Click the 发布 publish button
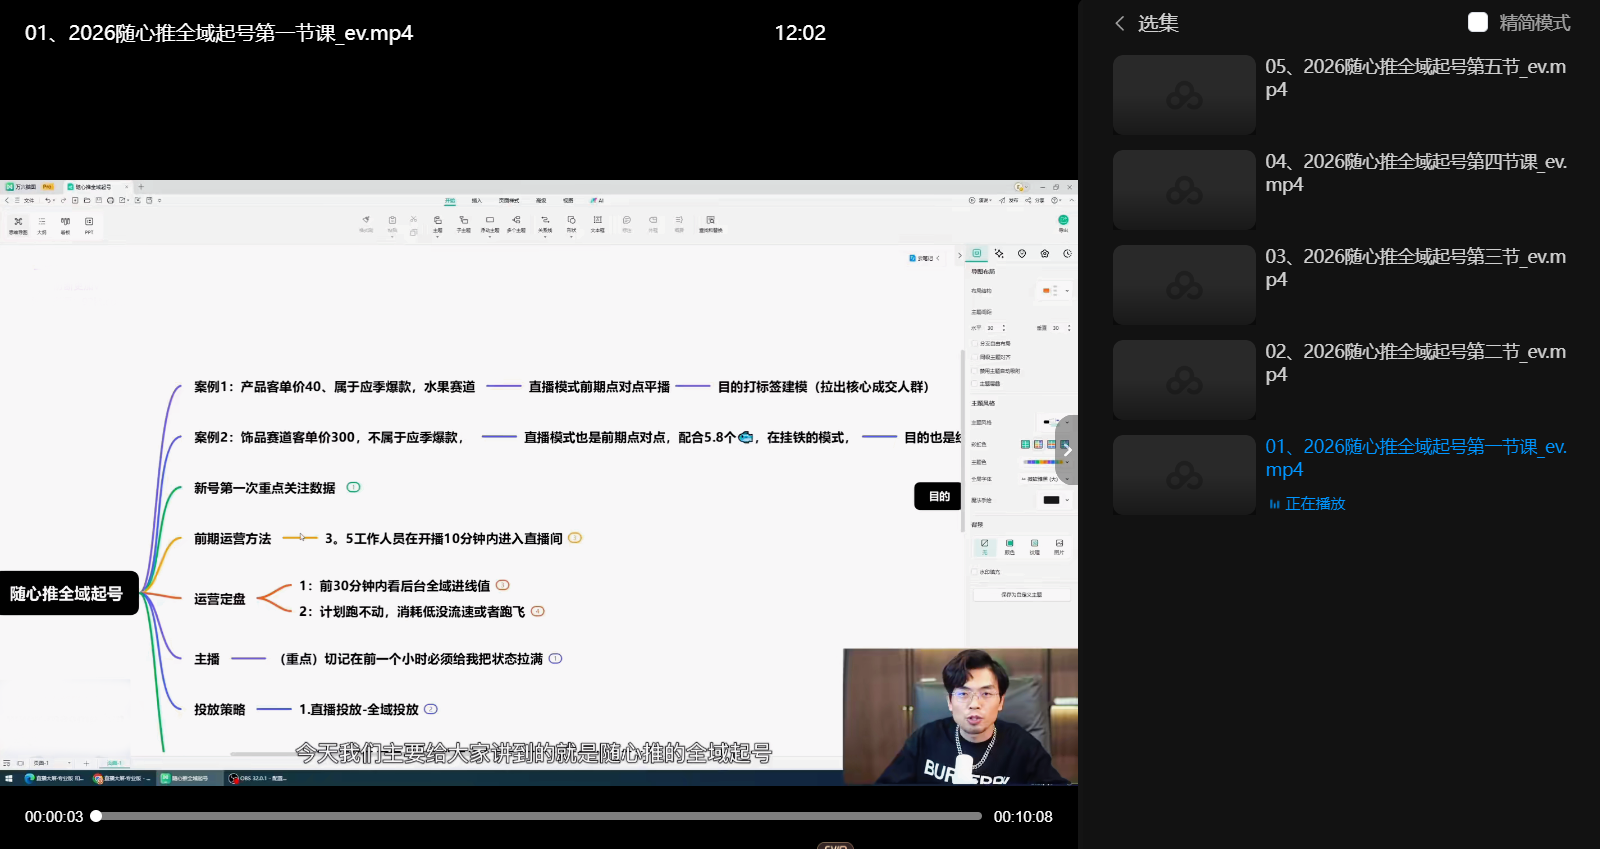1600x849 pixels. click(x=1009, y=200)
